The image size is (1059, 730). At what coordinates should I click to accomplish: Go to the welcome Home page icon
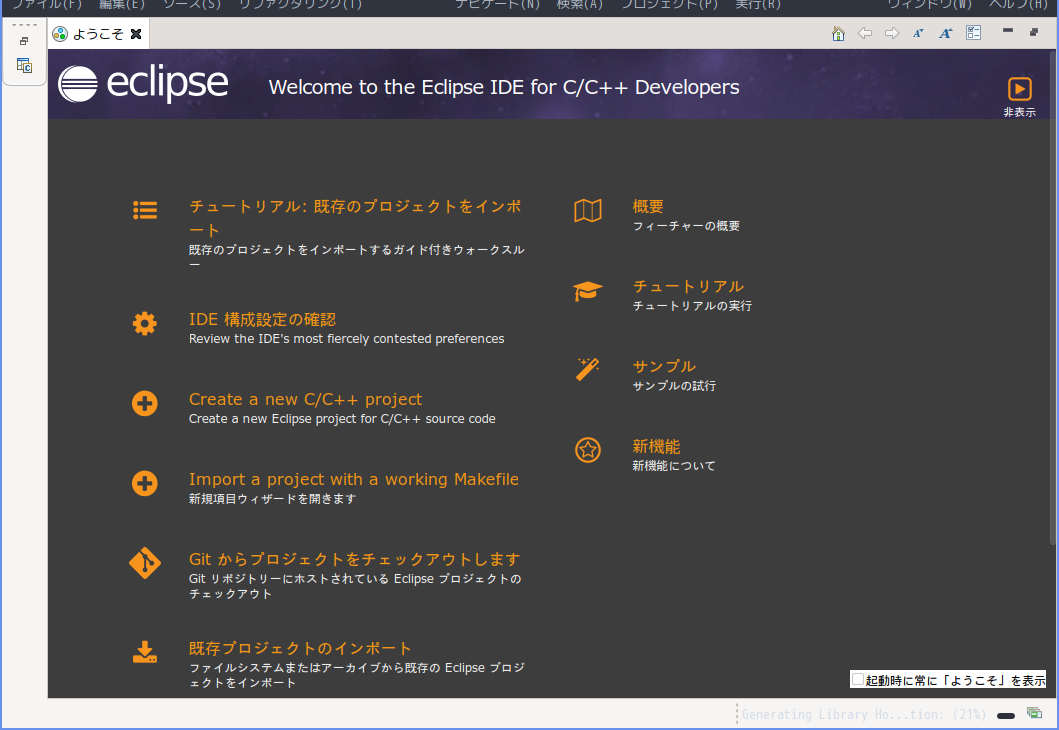838,33
